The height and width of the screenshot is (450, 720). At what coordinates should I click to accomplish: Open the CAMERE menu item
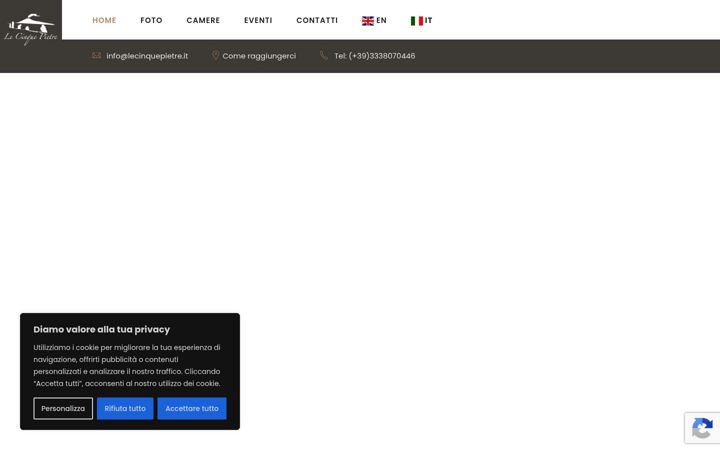point(203,20)
